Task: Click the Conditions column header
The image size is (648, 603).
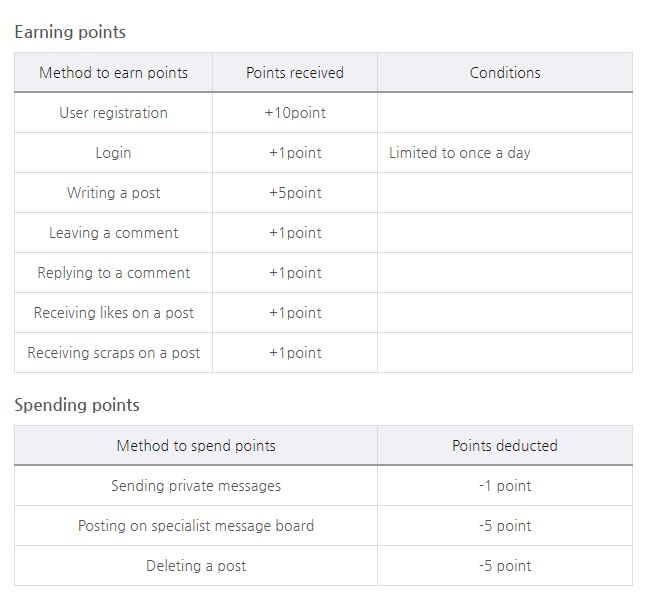Action: pyautogui.click(x=505, y=73)
